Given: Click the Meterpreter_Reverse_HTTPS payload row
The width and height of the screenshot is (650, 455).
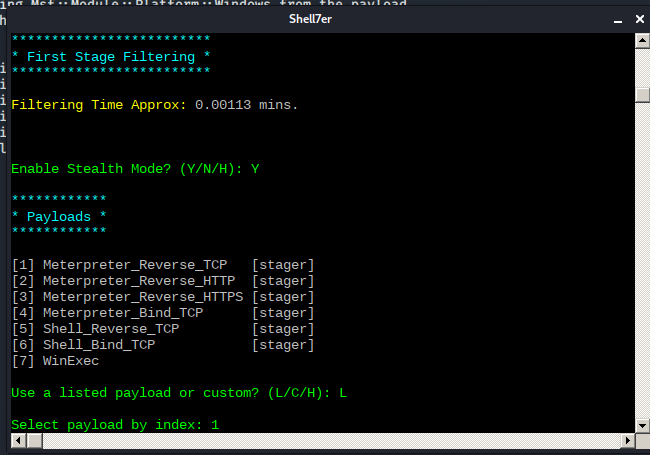Looking at the screenshot, I should pos(163,297).
